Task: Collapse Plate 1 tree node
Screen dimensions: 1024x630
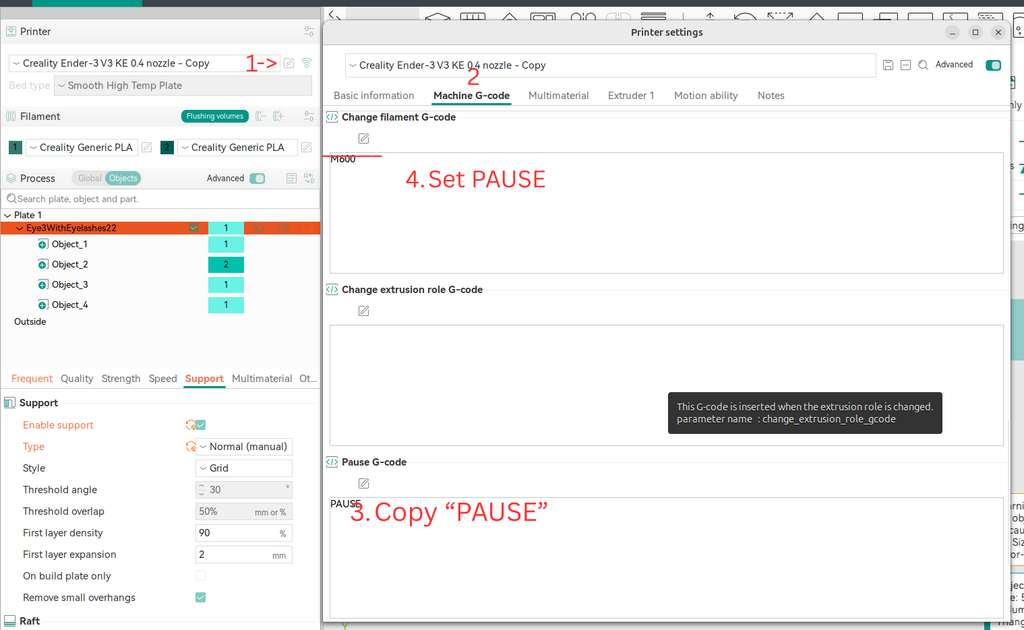Action: tap(7, 215)
